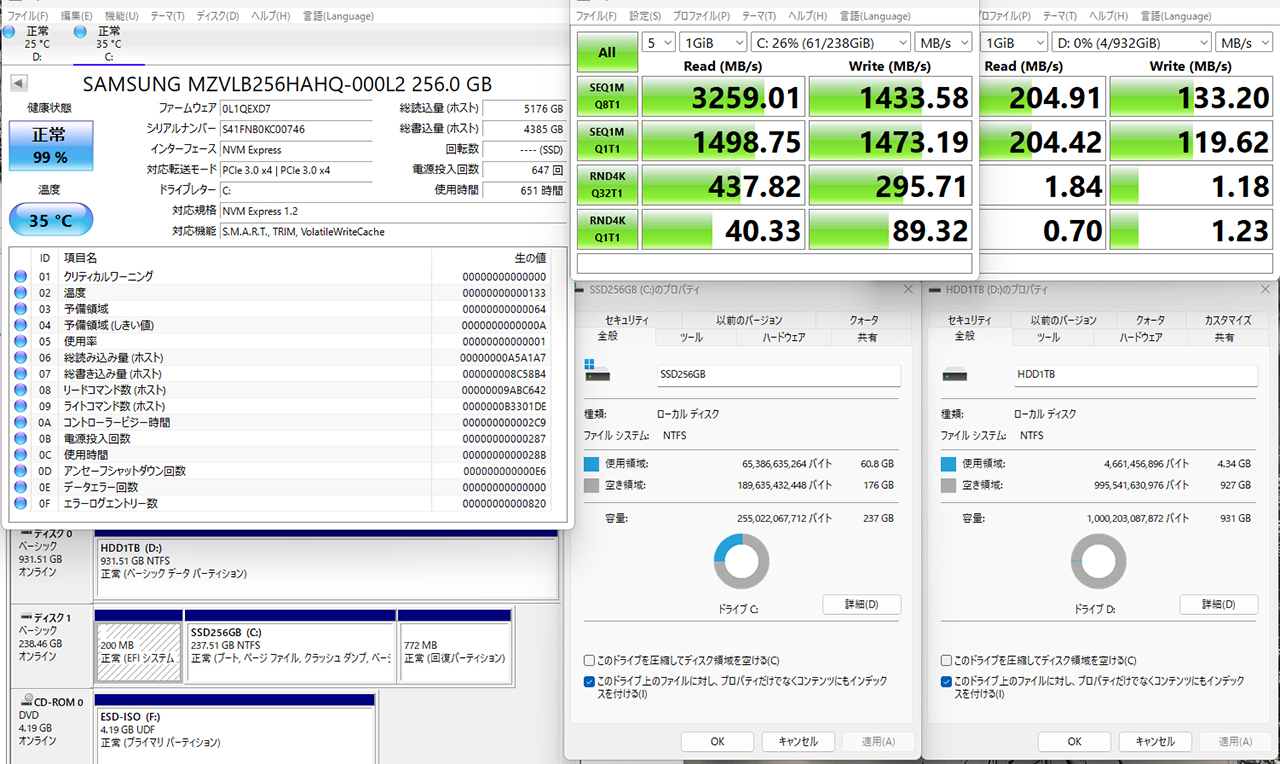Open 1GiB size dropdown in D: benchmark window
The width and height of the screenshot is (1280, 764).
1014,42
